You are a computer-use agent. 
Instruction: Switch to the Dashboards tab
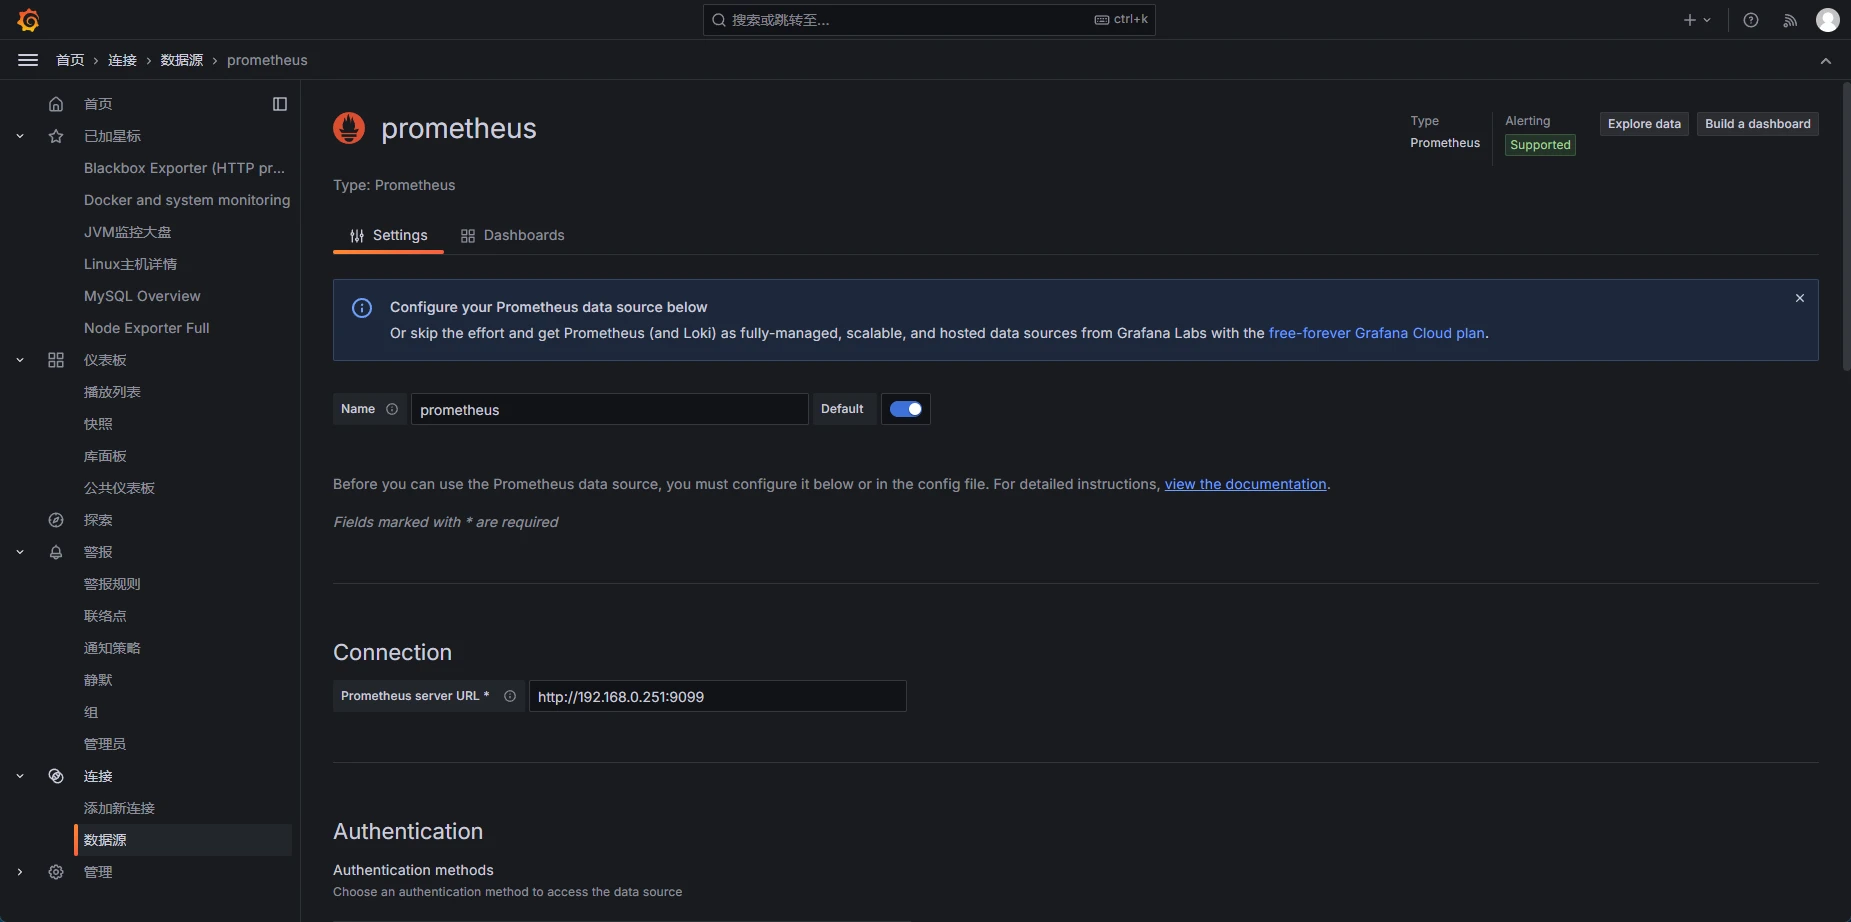click(x=512, y=235)
